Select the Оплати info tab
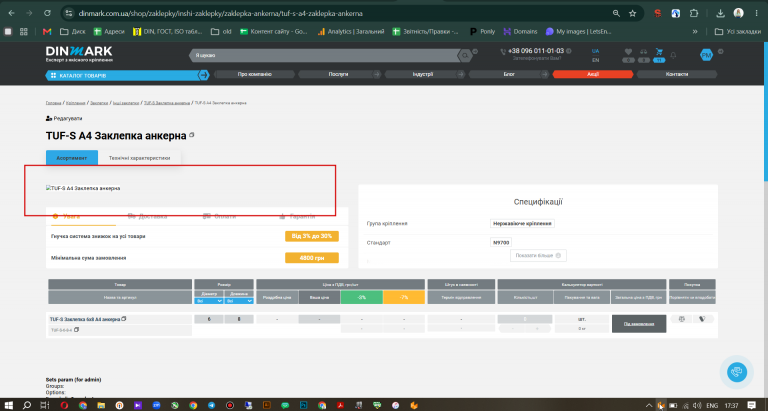 point(219,216)
